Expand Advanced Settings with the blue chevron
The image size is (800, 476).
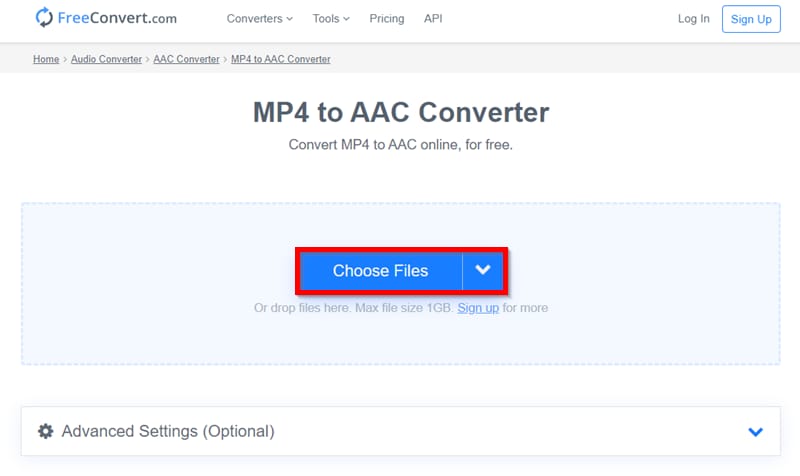pyautogui.click(x=756, y=432)
